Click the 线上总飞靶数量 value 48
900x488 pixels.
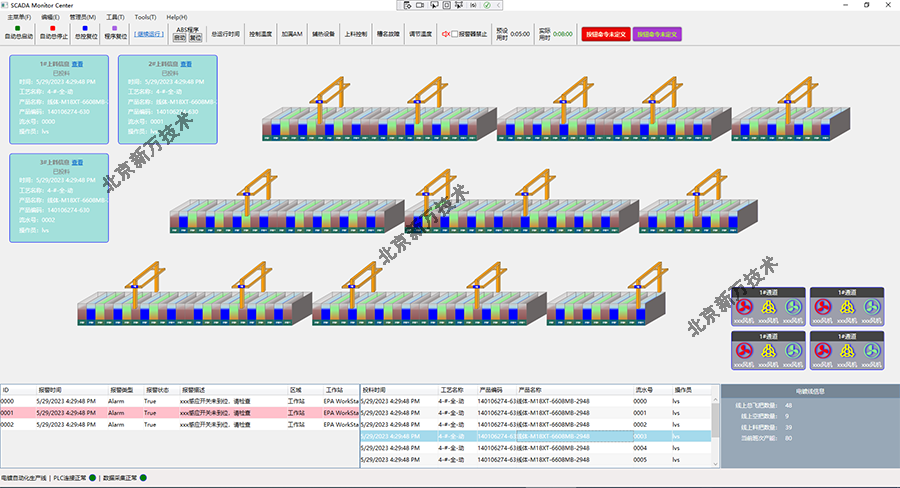[x=789, y=405]
